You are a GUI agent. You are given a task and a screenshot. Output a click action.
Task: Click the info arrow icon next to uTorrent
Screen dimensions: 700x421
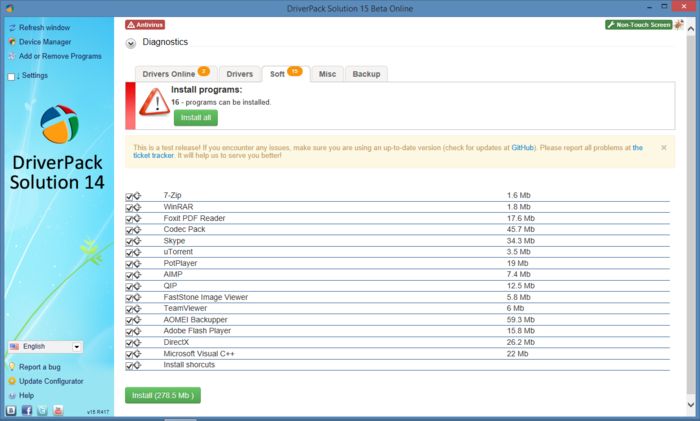[x=137, y=252]
